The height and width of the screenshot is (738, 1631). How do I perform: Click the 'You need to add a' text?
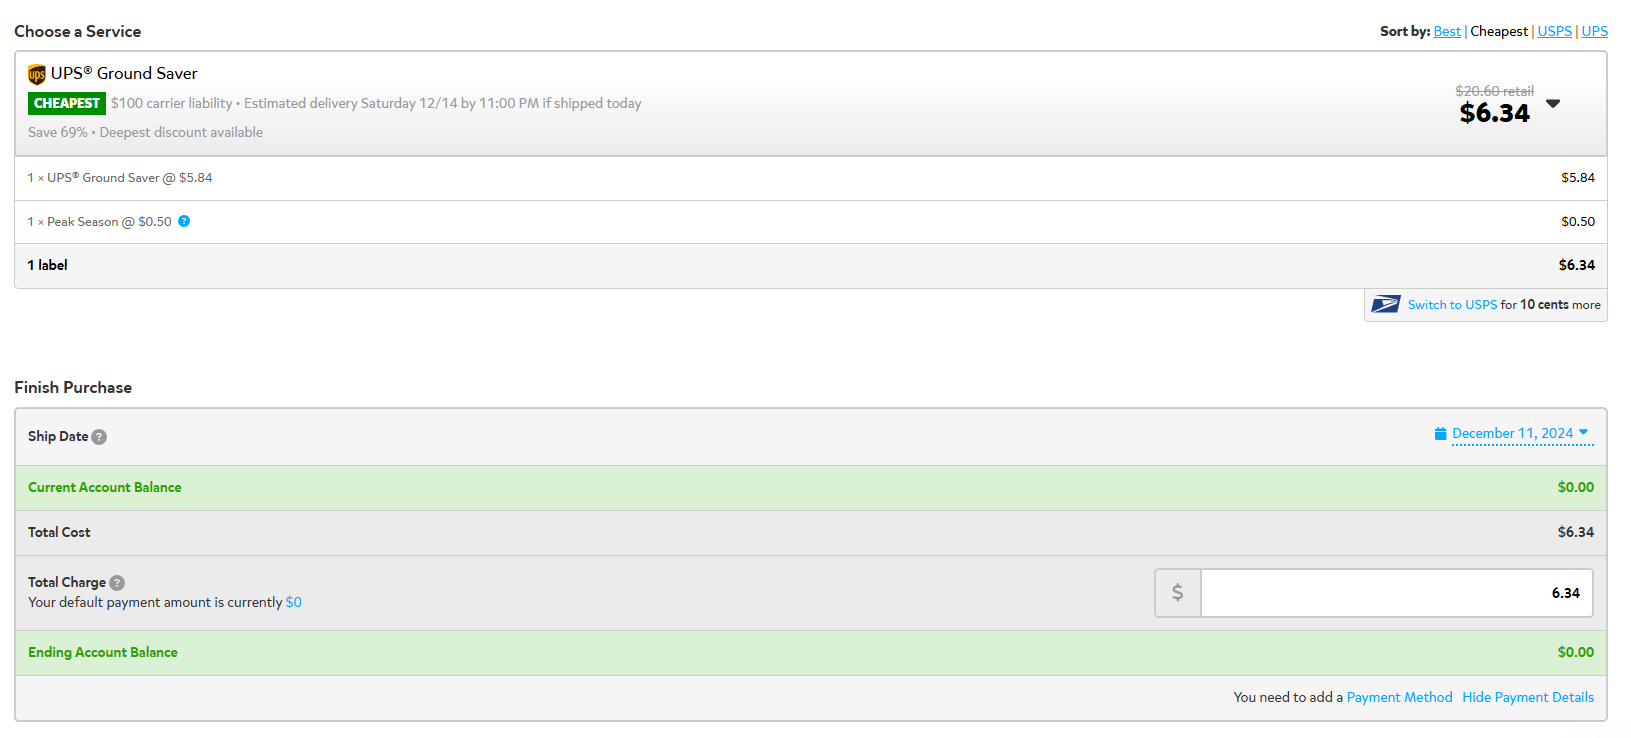pos(1288,697)
